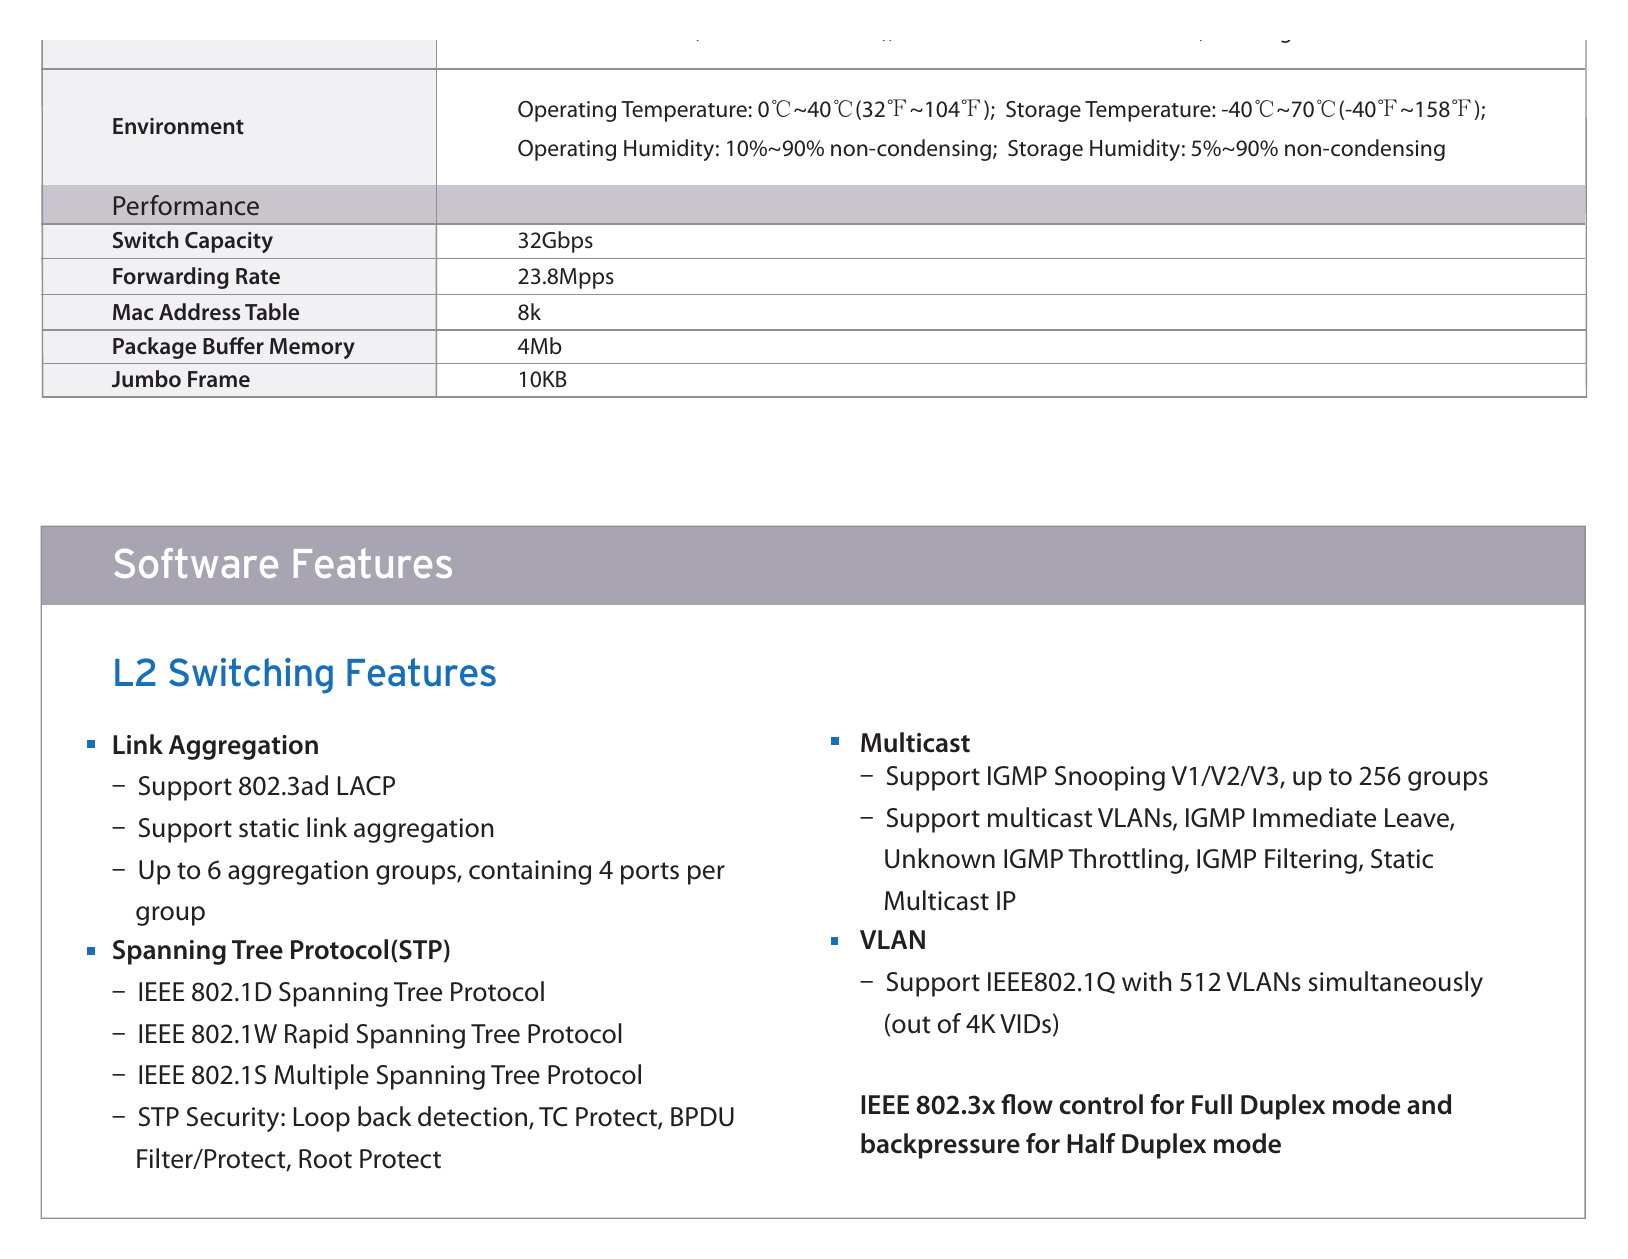Select the 32Gbps value
The image size is (1628, 1259).
pos(555,241)
